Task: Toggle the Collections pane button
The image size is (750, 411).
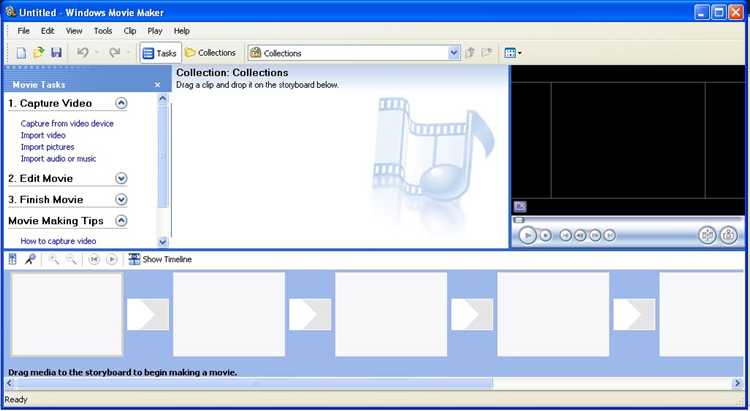Action: [210, 53]
